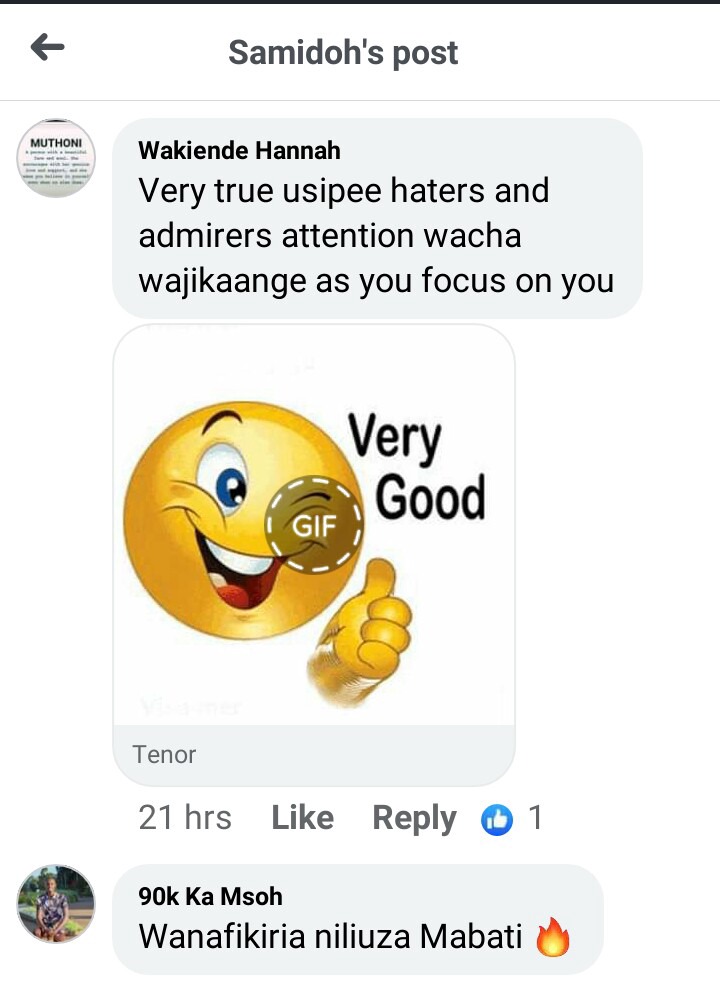Viewport: 720px width, 987px height.
Task: Reply to Wakiende Hannah's comment
Action: pyautogui.click(x=414, y=818)
